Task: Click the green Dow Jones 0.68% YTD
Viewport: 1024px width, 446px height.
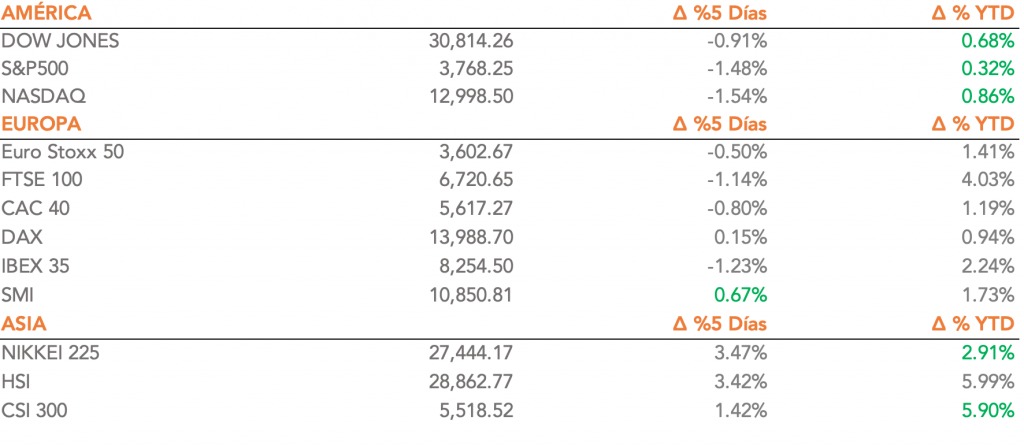Action: coord(988,41)
